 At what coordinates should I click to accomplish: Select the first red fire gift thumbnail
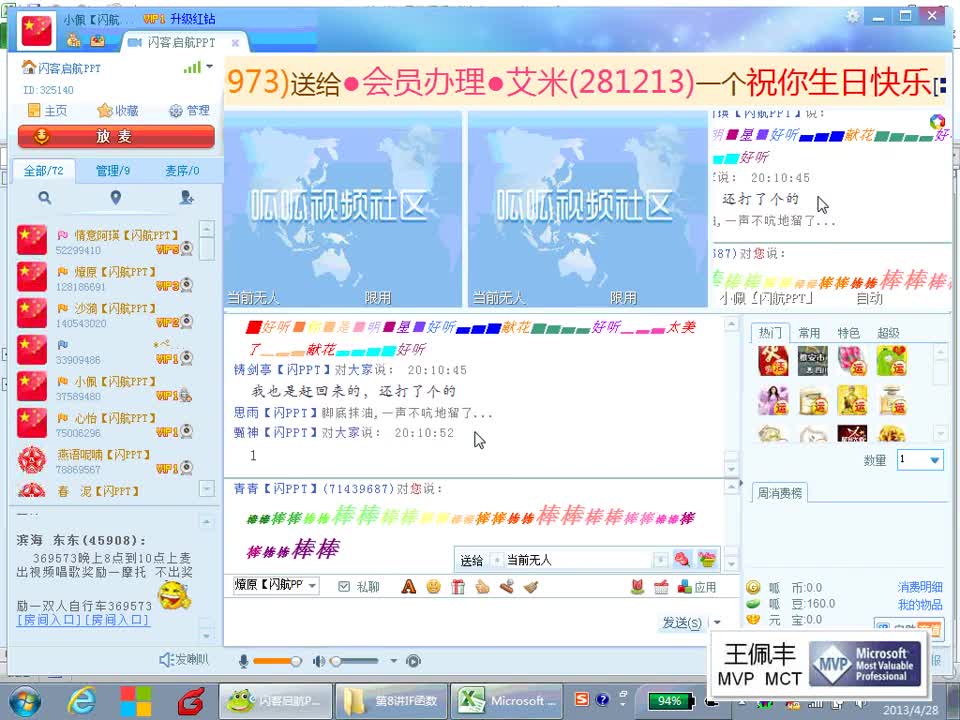coord(773,361)
